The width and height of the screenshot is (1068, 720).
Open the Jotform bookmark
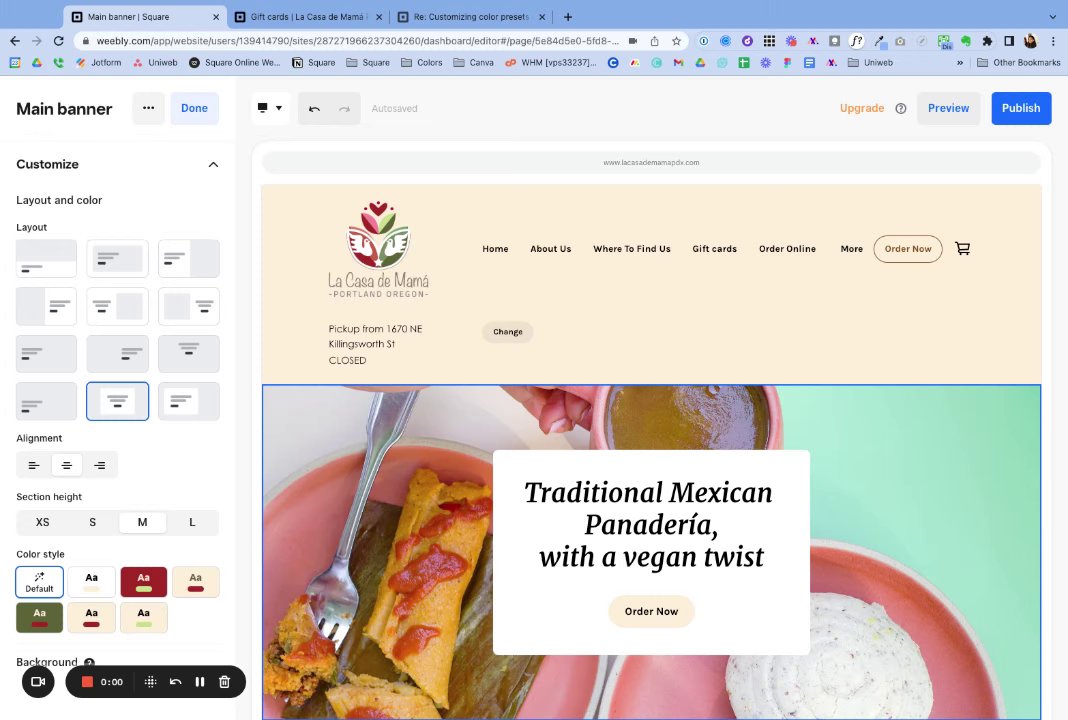pos(99,63)
